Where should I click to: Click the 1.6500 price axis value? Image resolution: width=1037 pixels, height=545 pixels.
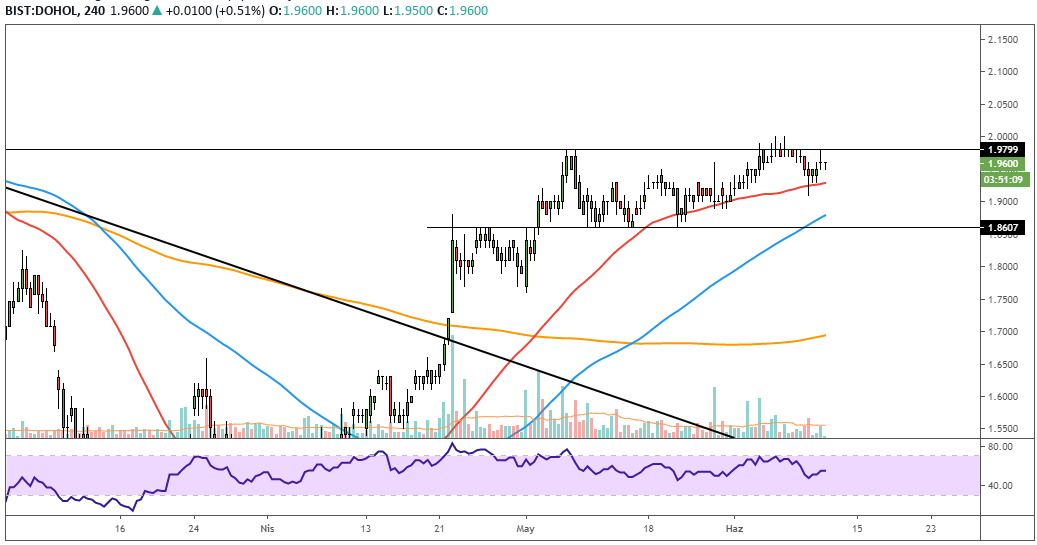click(x=1003, y=364)
